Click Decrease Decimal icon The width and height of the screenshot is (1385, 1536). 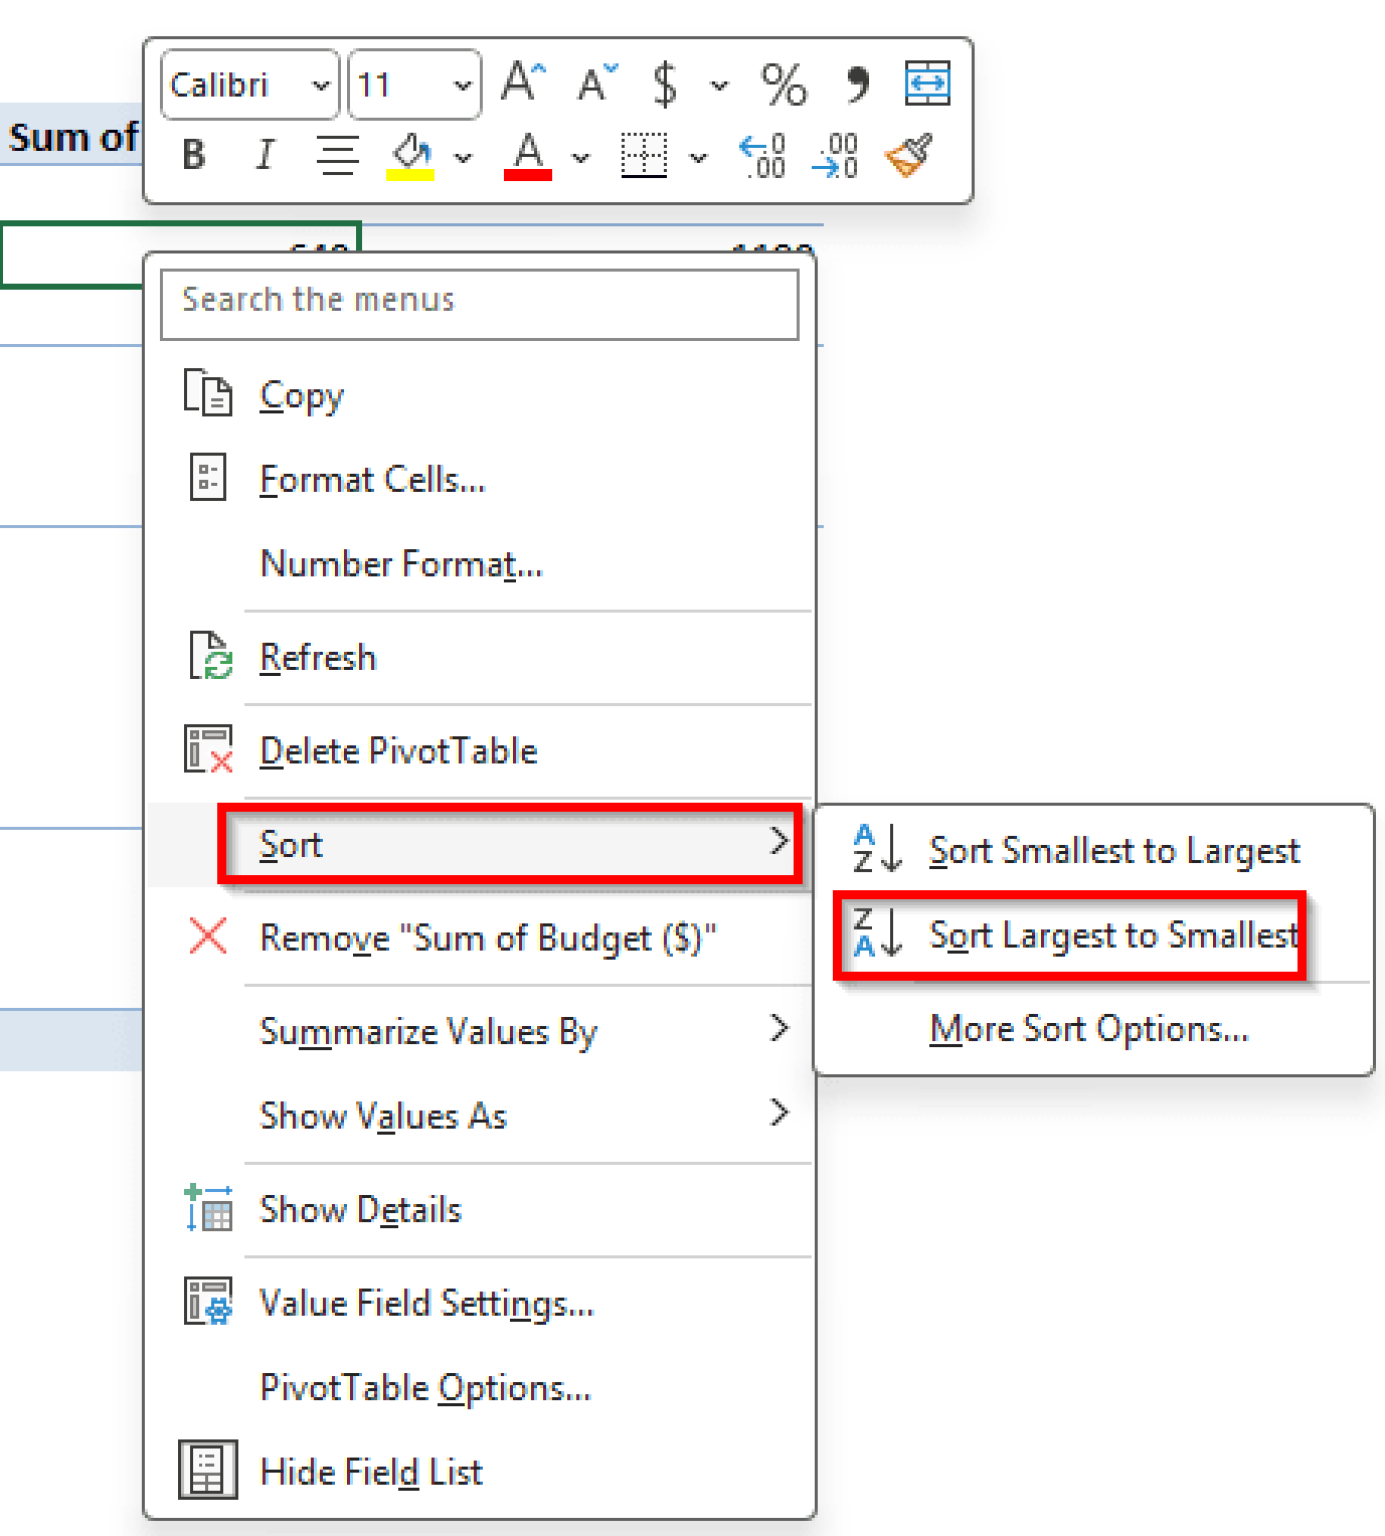point(836,156)
